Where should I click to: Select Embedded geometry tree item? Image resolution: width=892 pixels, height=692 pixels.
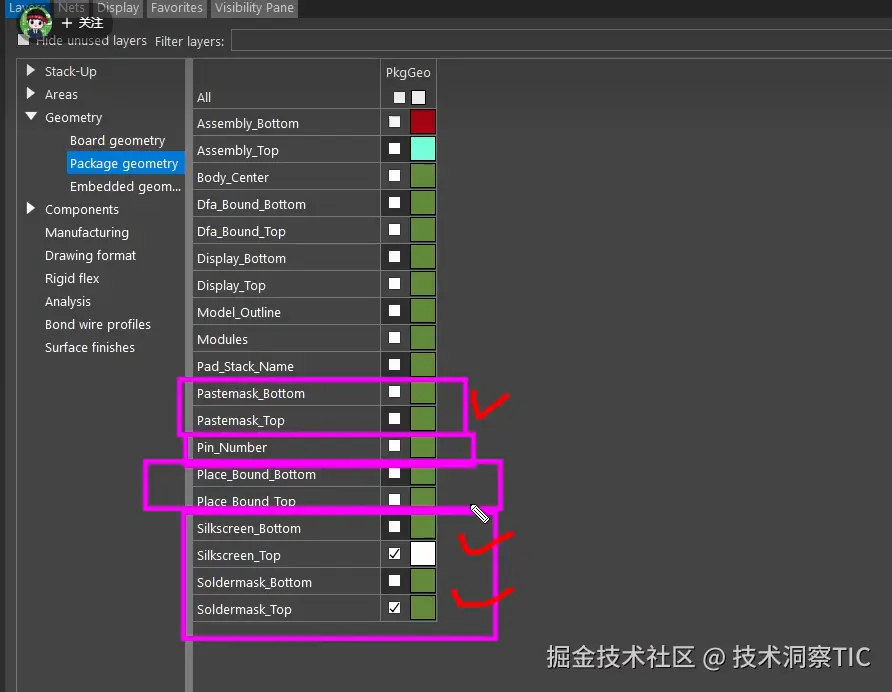pyautogui.click(x=125, y=187)
